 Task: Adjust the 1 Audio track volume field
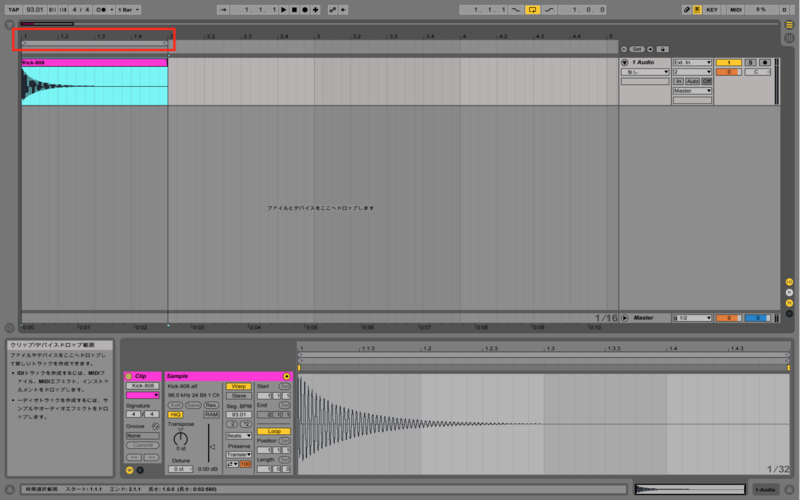(x=729, y=72)
